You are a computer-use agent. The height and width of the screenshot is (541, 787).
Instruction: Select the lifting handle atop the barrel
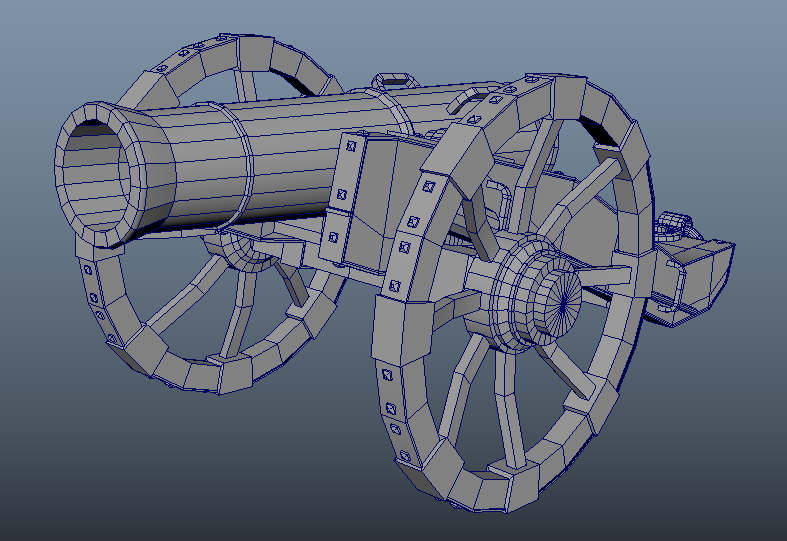395,80
